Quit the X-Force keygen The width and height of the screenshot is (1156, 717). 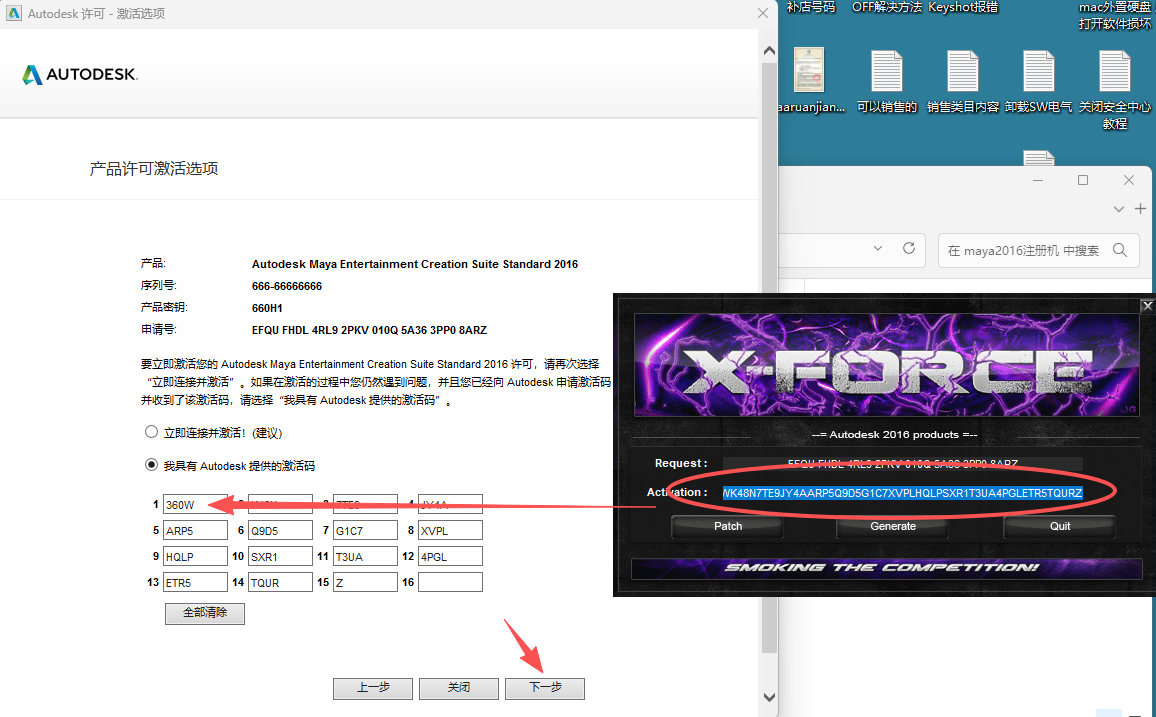pyautogui.click(x=1059, y=526)
